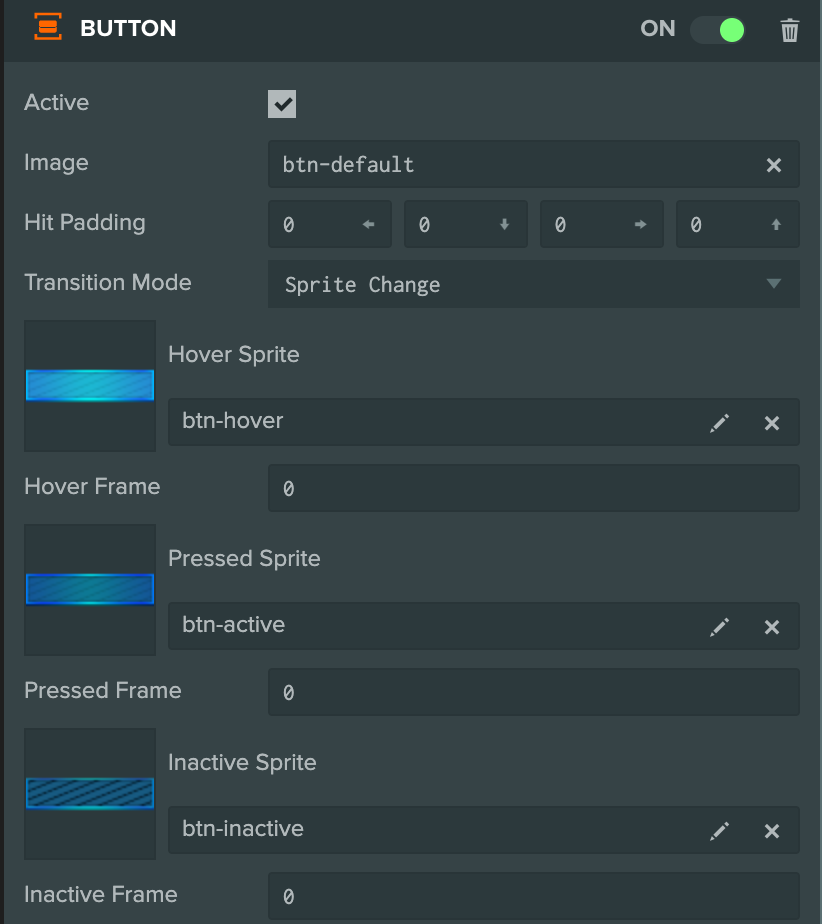The width and height of the screenshot is (822, 924).
Task: Click the left Hit Padding field
Action: point(330,224)
